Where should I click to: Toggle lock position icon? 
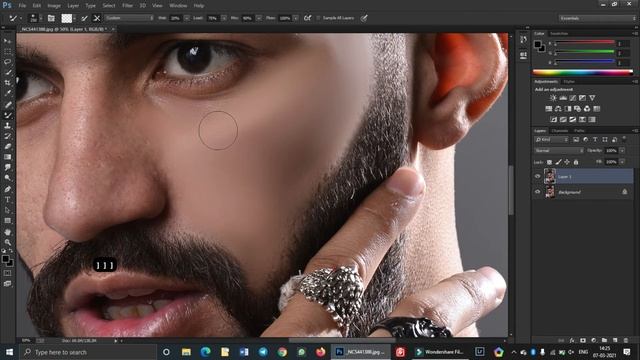tap(567, 162)
